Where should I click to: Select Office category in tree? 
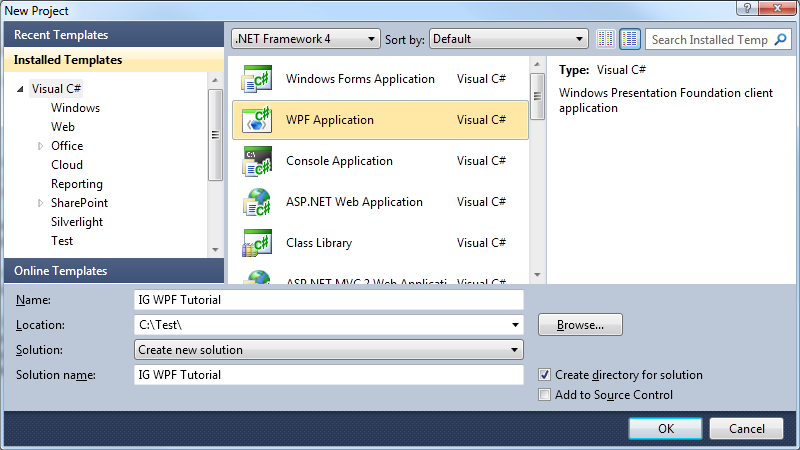[67, 146]
